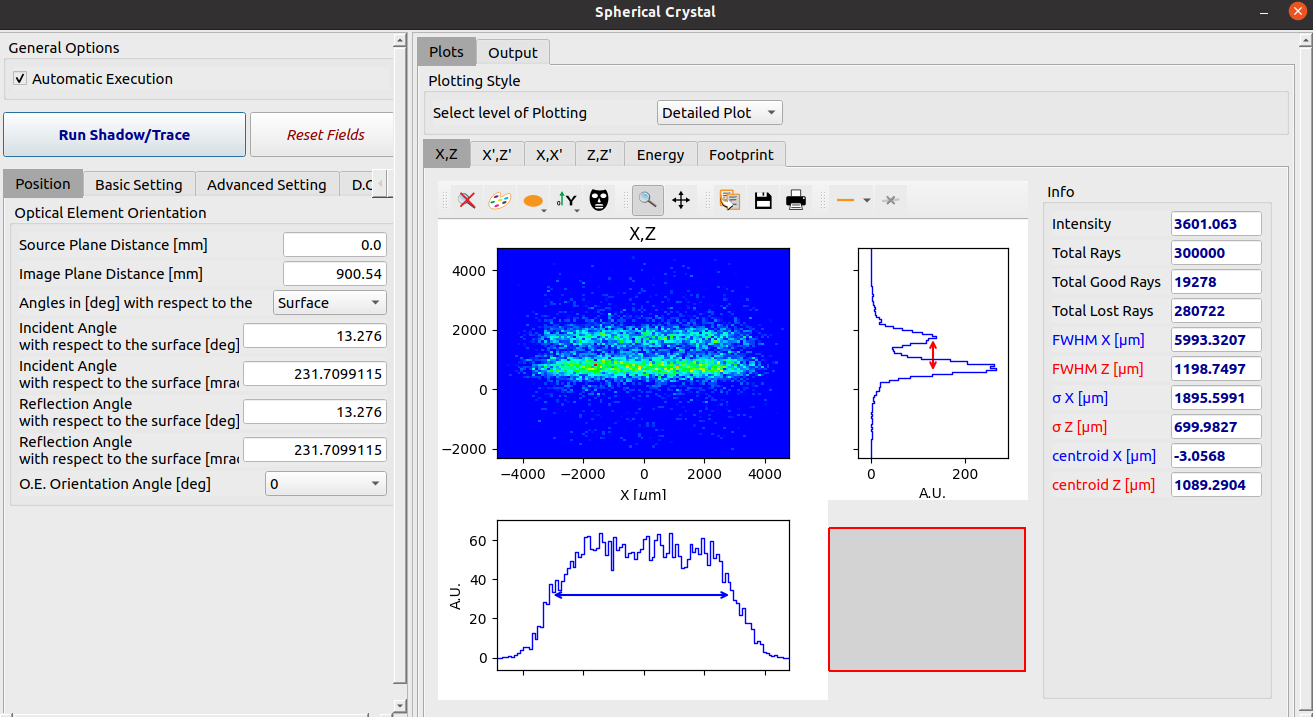The width and height of the screenshot is (1313, 717).
Task: Click the Y axis orientation icon
Action: 566,200
